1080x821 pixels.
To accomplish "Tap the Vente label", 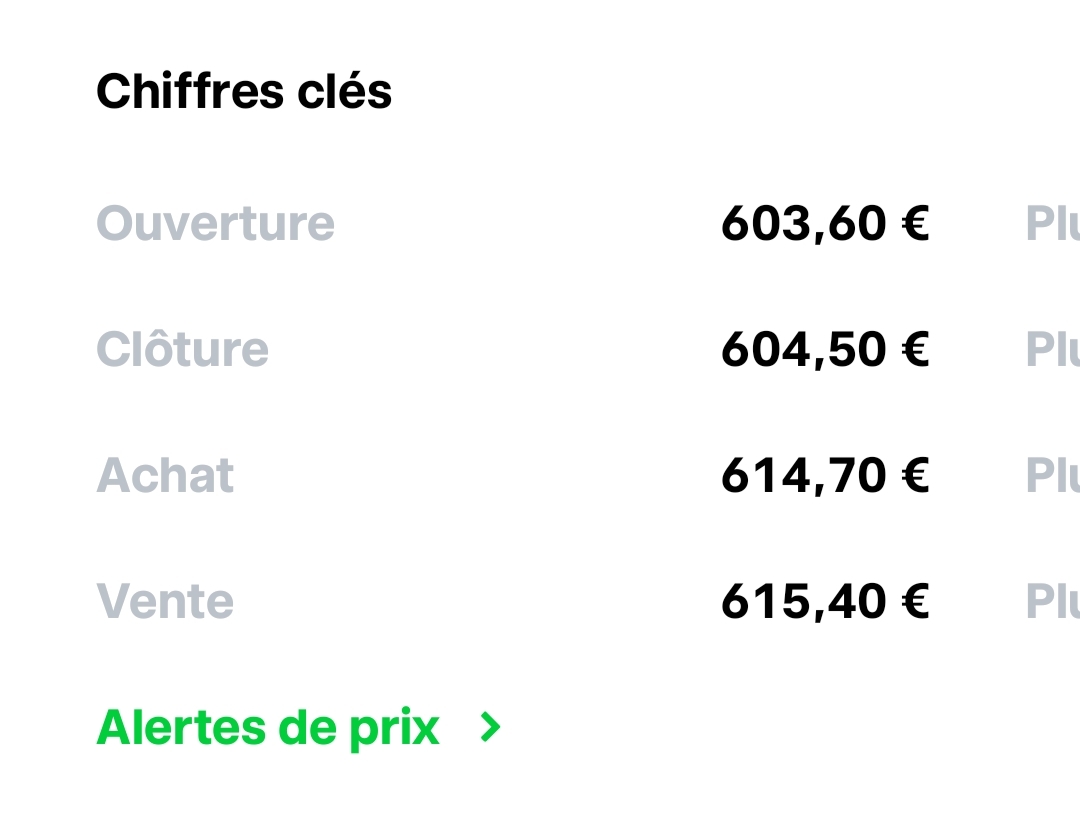I will click(165, 601).
